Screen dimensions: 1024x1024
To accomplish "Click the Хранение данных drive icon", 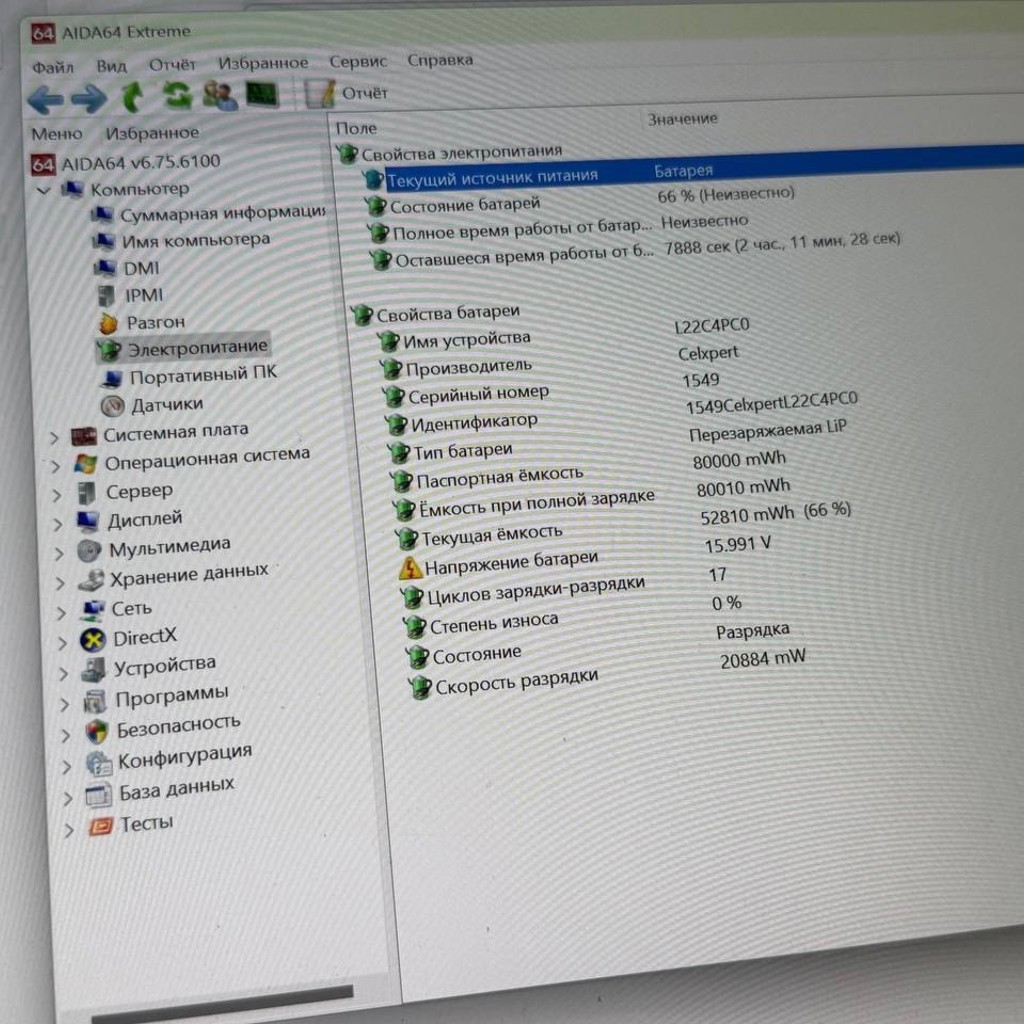I will pos(91,580).
